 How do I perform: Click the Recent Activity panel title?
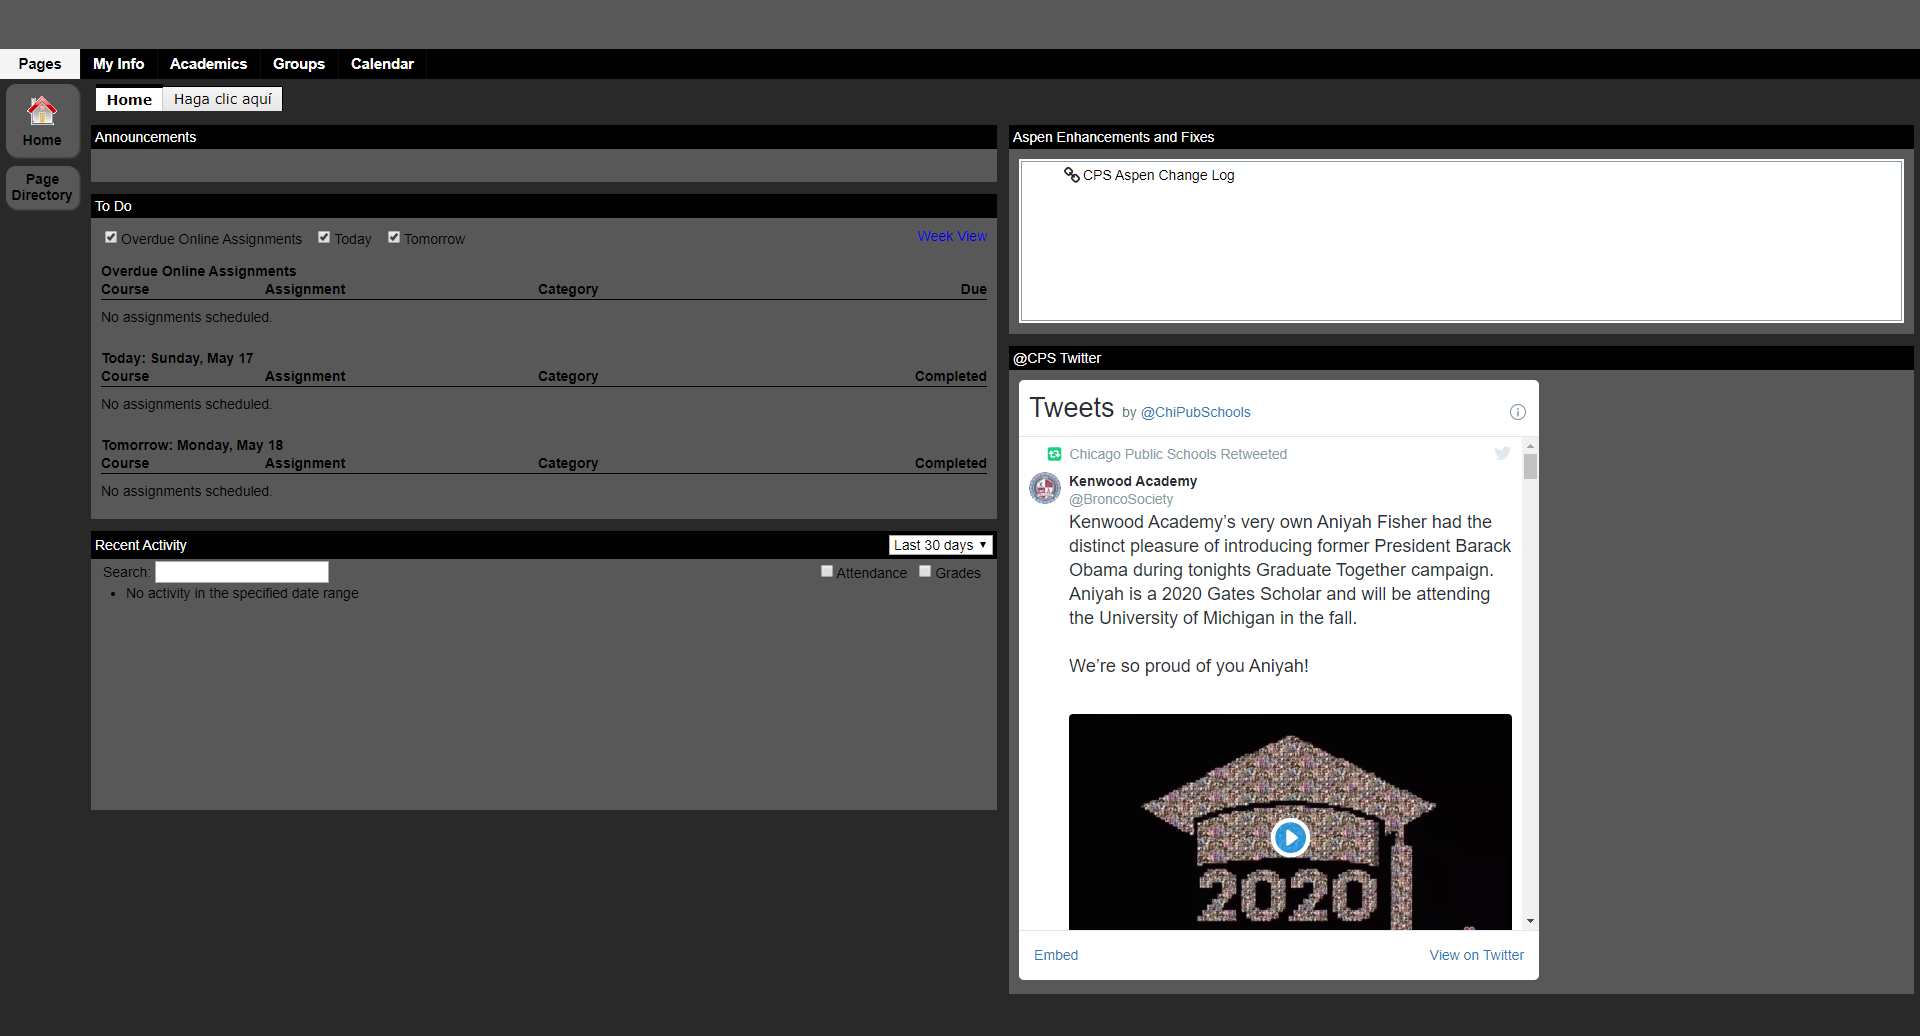[x=140, y=545]
